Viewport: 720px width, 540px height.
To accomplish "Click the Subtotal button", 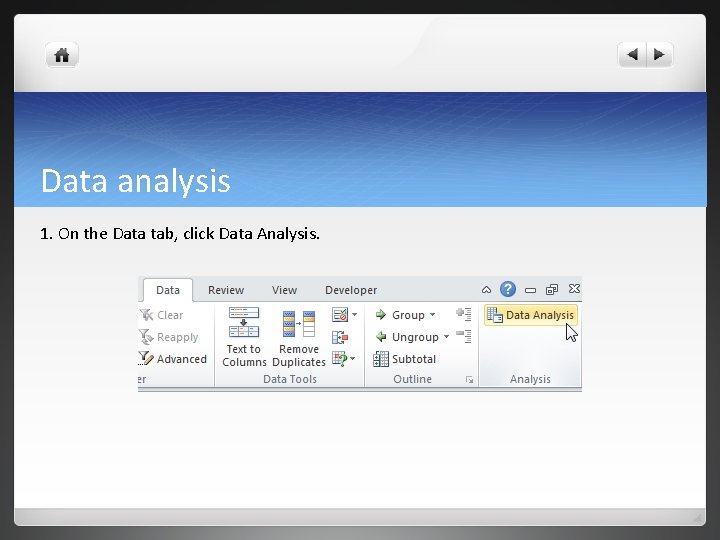I will [x=405, y=359].
